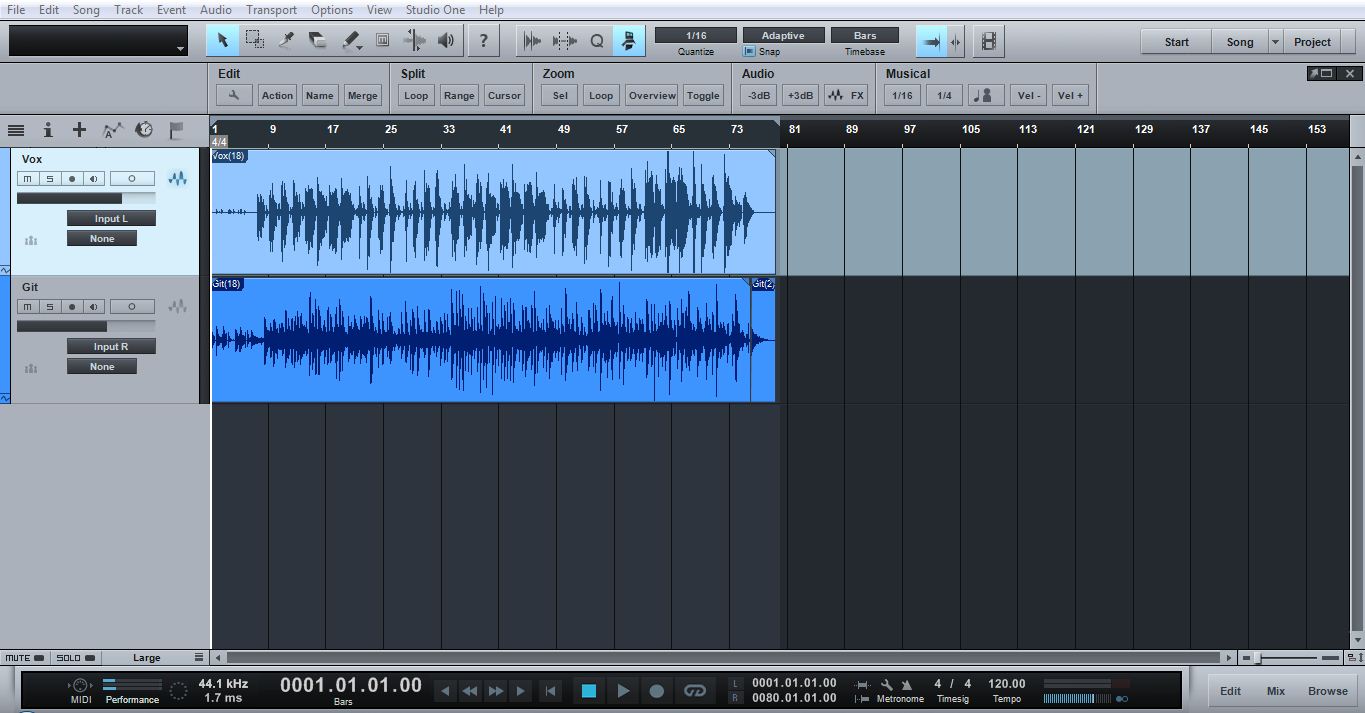Viewport: 1365px width, 713px height.
Task: Open the Track menu
Action: (x=128, y=10)
